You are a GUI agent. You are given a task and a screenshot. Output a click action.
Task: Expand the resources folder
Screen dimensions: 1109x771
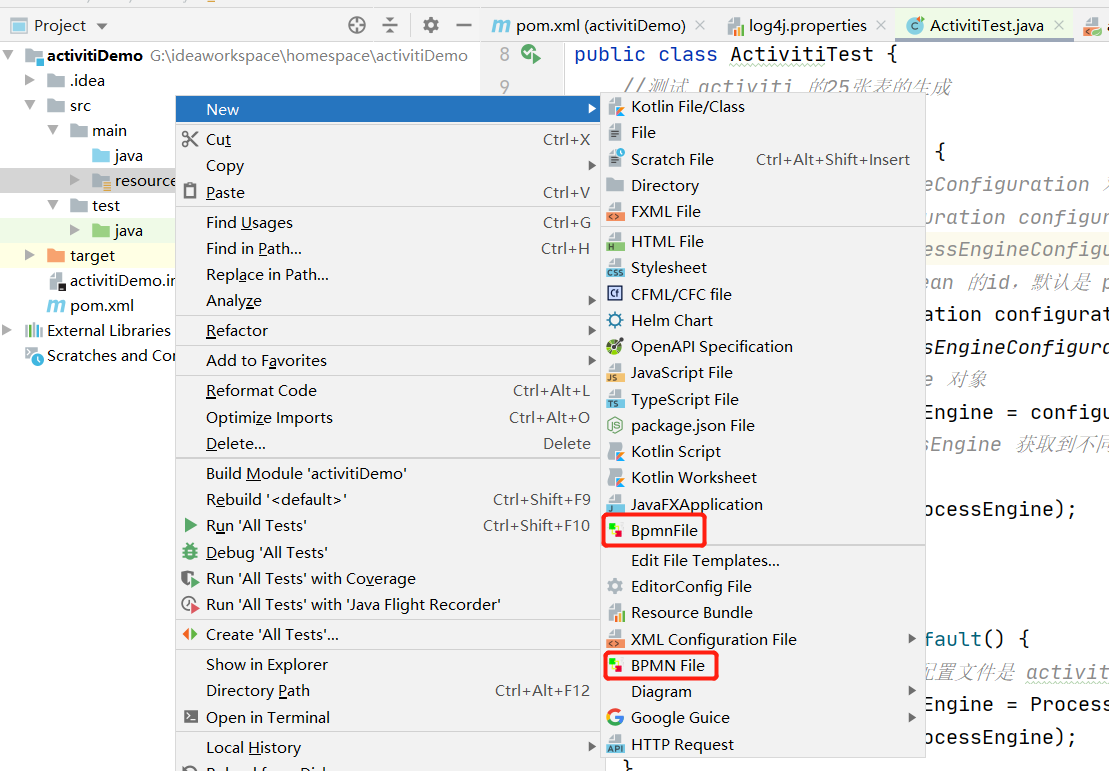pyautogui.click(x=75, y=180)
